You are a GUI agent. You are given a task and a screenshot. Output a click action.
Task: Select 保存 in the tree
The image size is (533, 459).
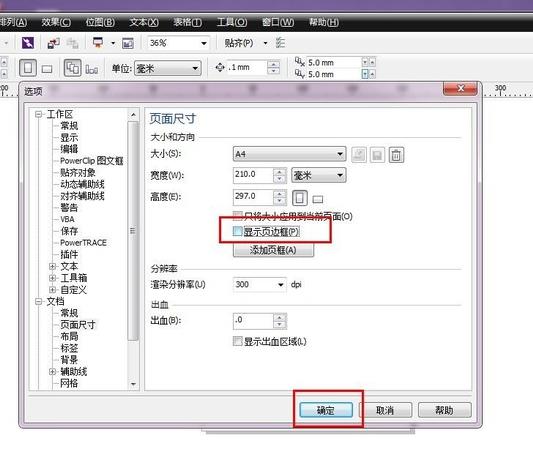pos(69,231)
